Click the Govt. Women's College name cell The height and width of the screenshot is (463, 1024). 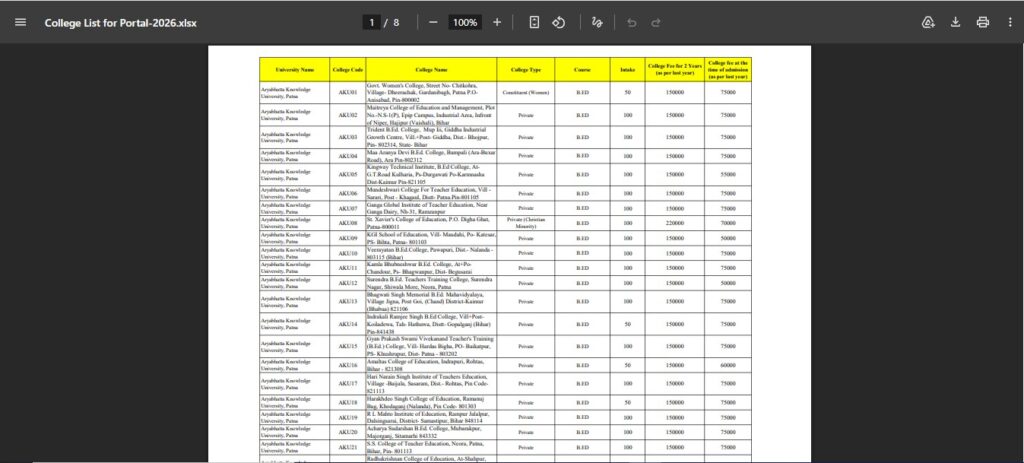point(431,93)
